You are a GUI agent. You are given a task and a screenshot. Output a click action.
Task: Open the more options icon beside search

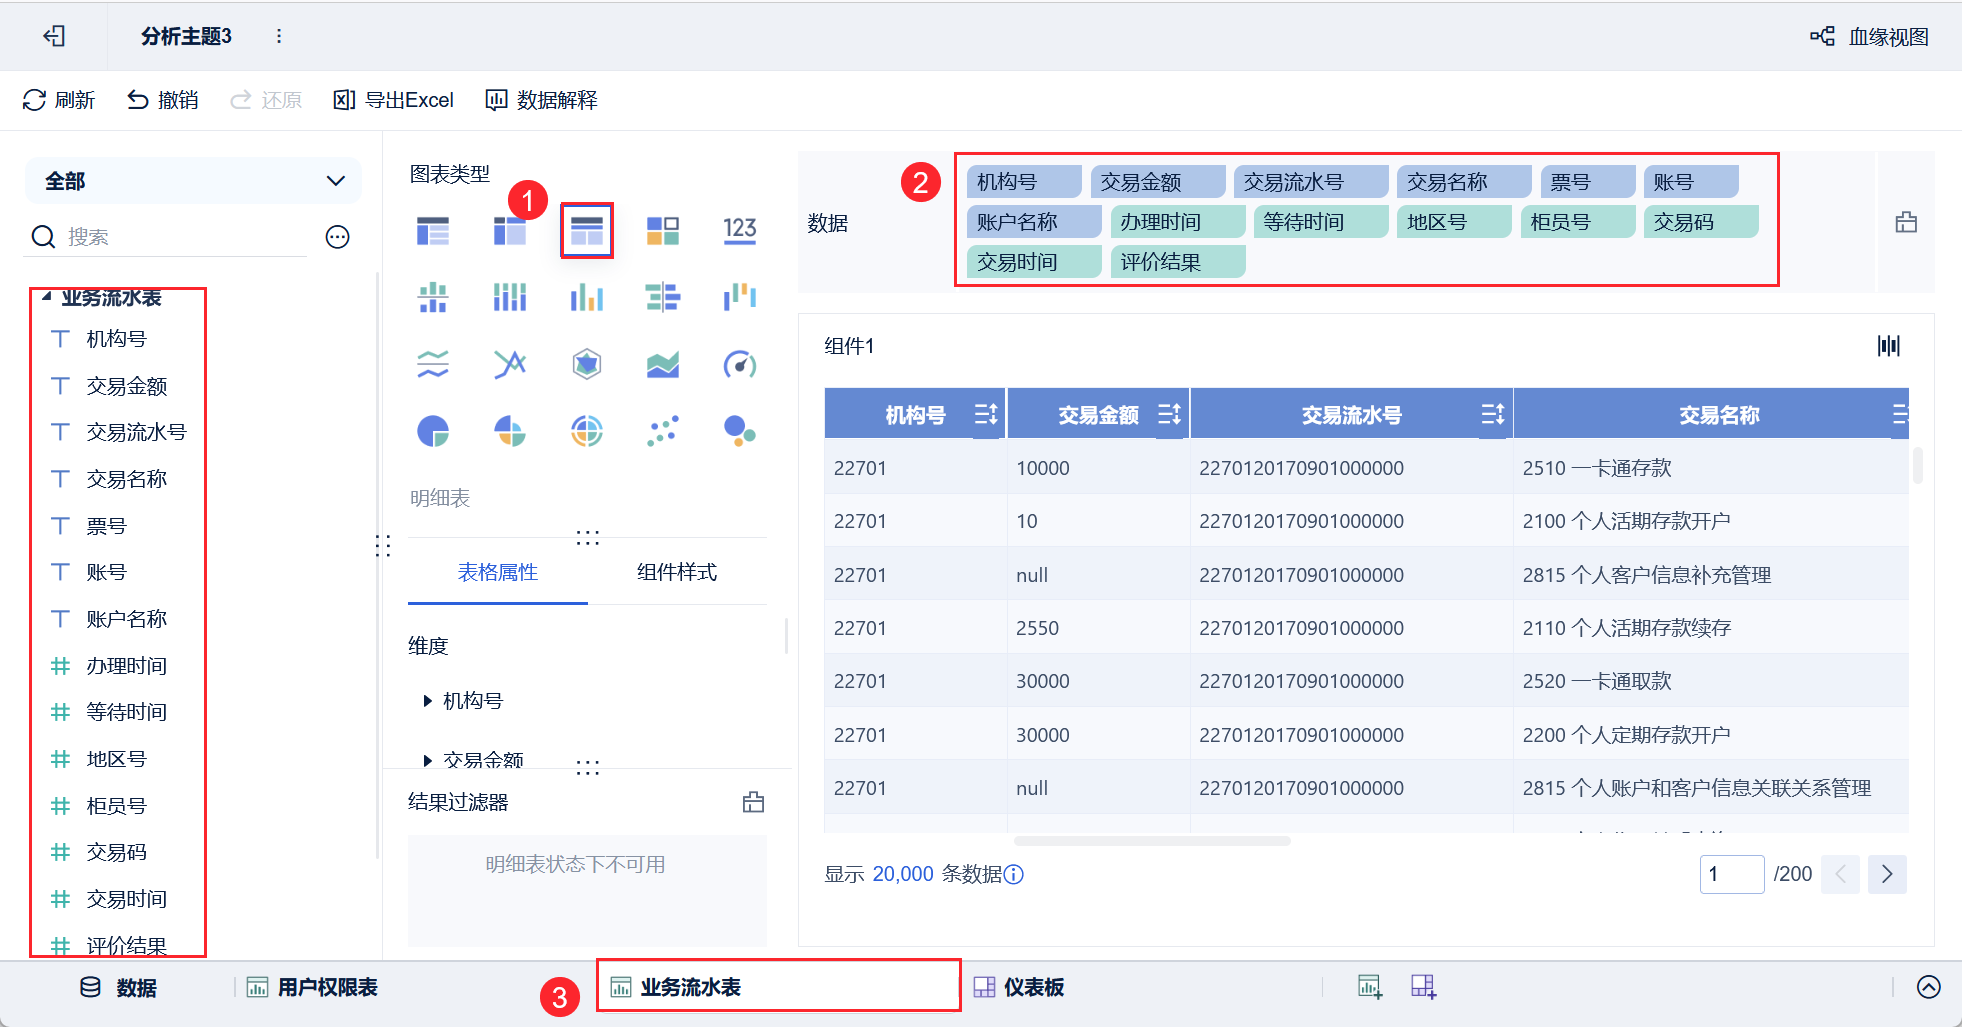pyautogui.click(x=338, y=237)
